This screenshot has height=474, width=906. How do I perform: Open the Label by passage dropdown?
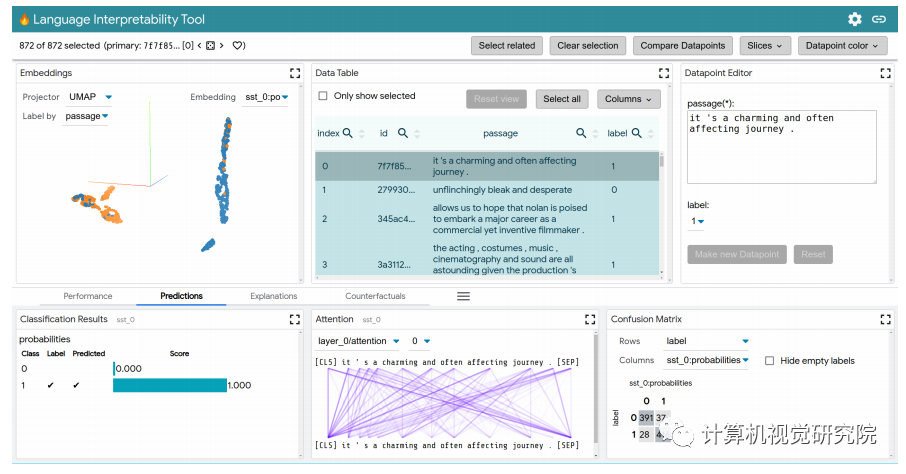(x=86, y=116)
